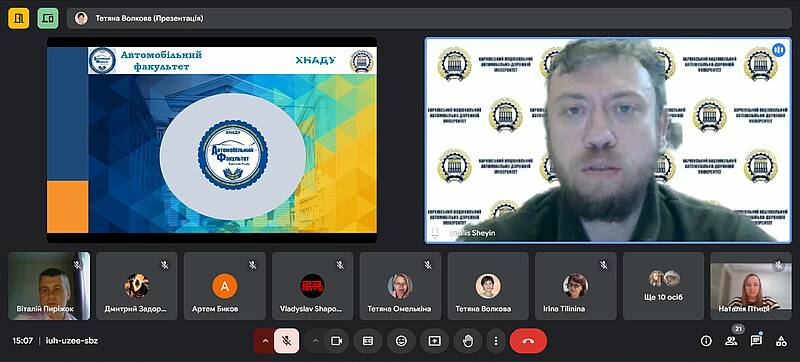
Task: Unmute the microphone in the call controls
Action: [x=287, y=341]
